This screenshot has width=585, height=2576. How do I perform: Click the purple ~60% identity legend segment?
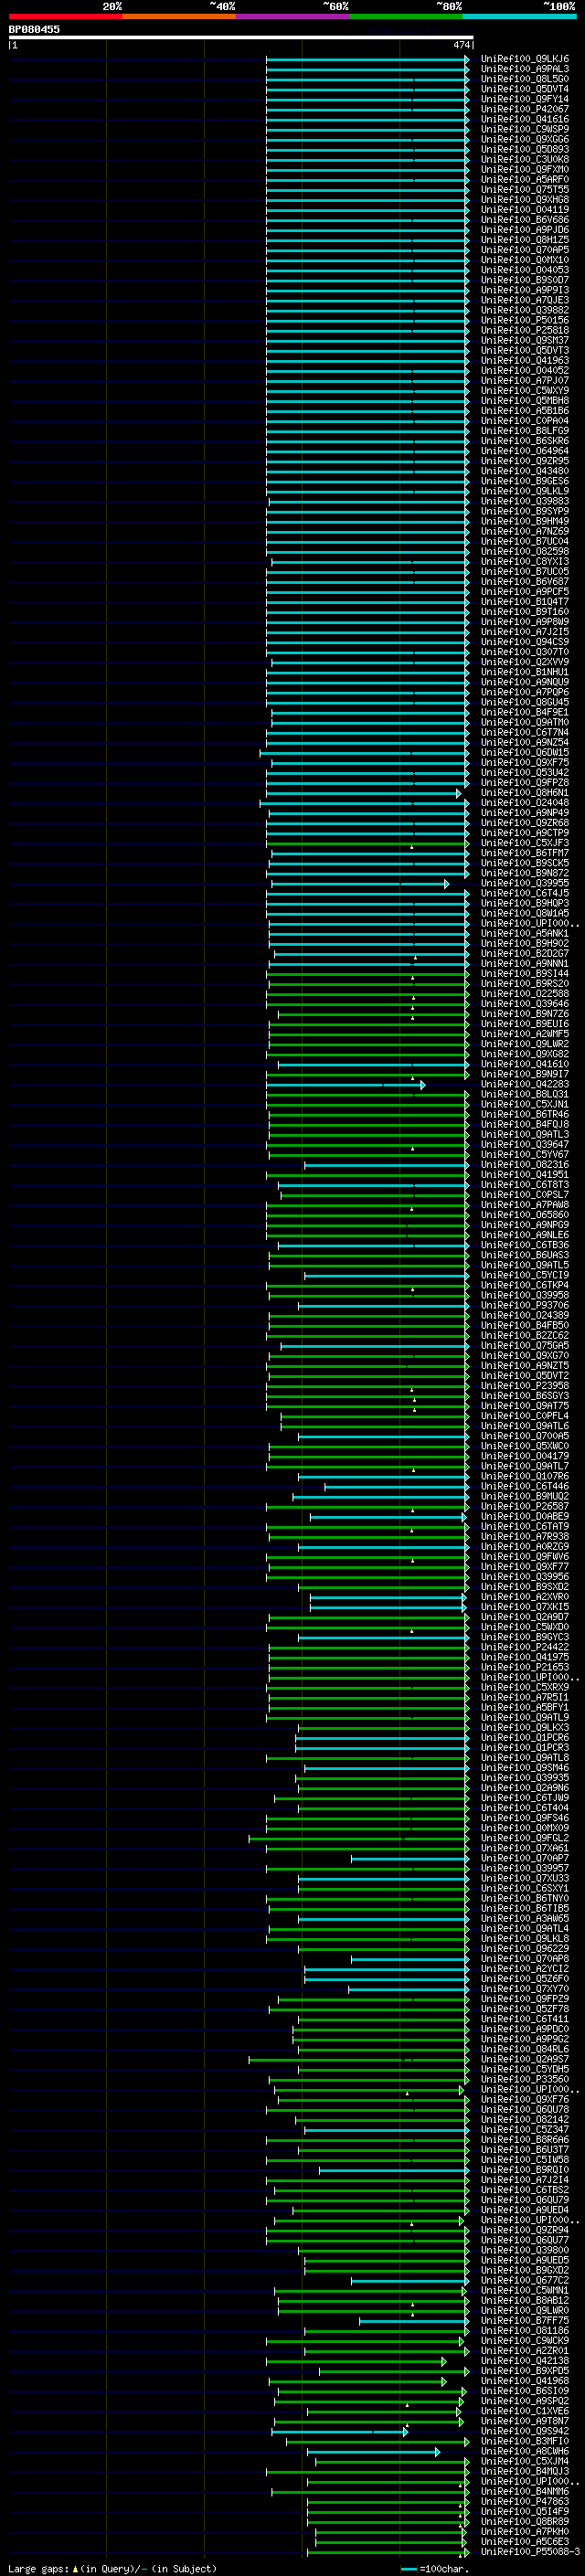pyautogui.click(x=292, y=16)
